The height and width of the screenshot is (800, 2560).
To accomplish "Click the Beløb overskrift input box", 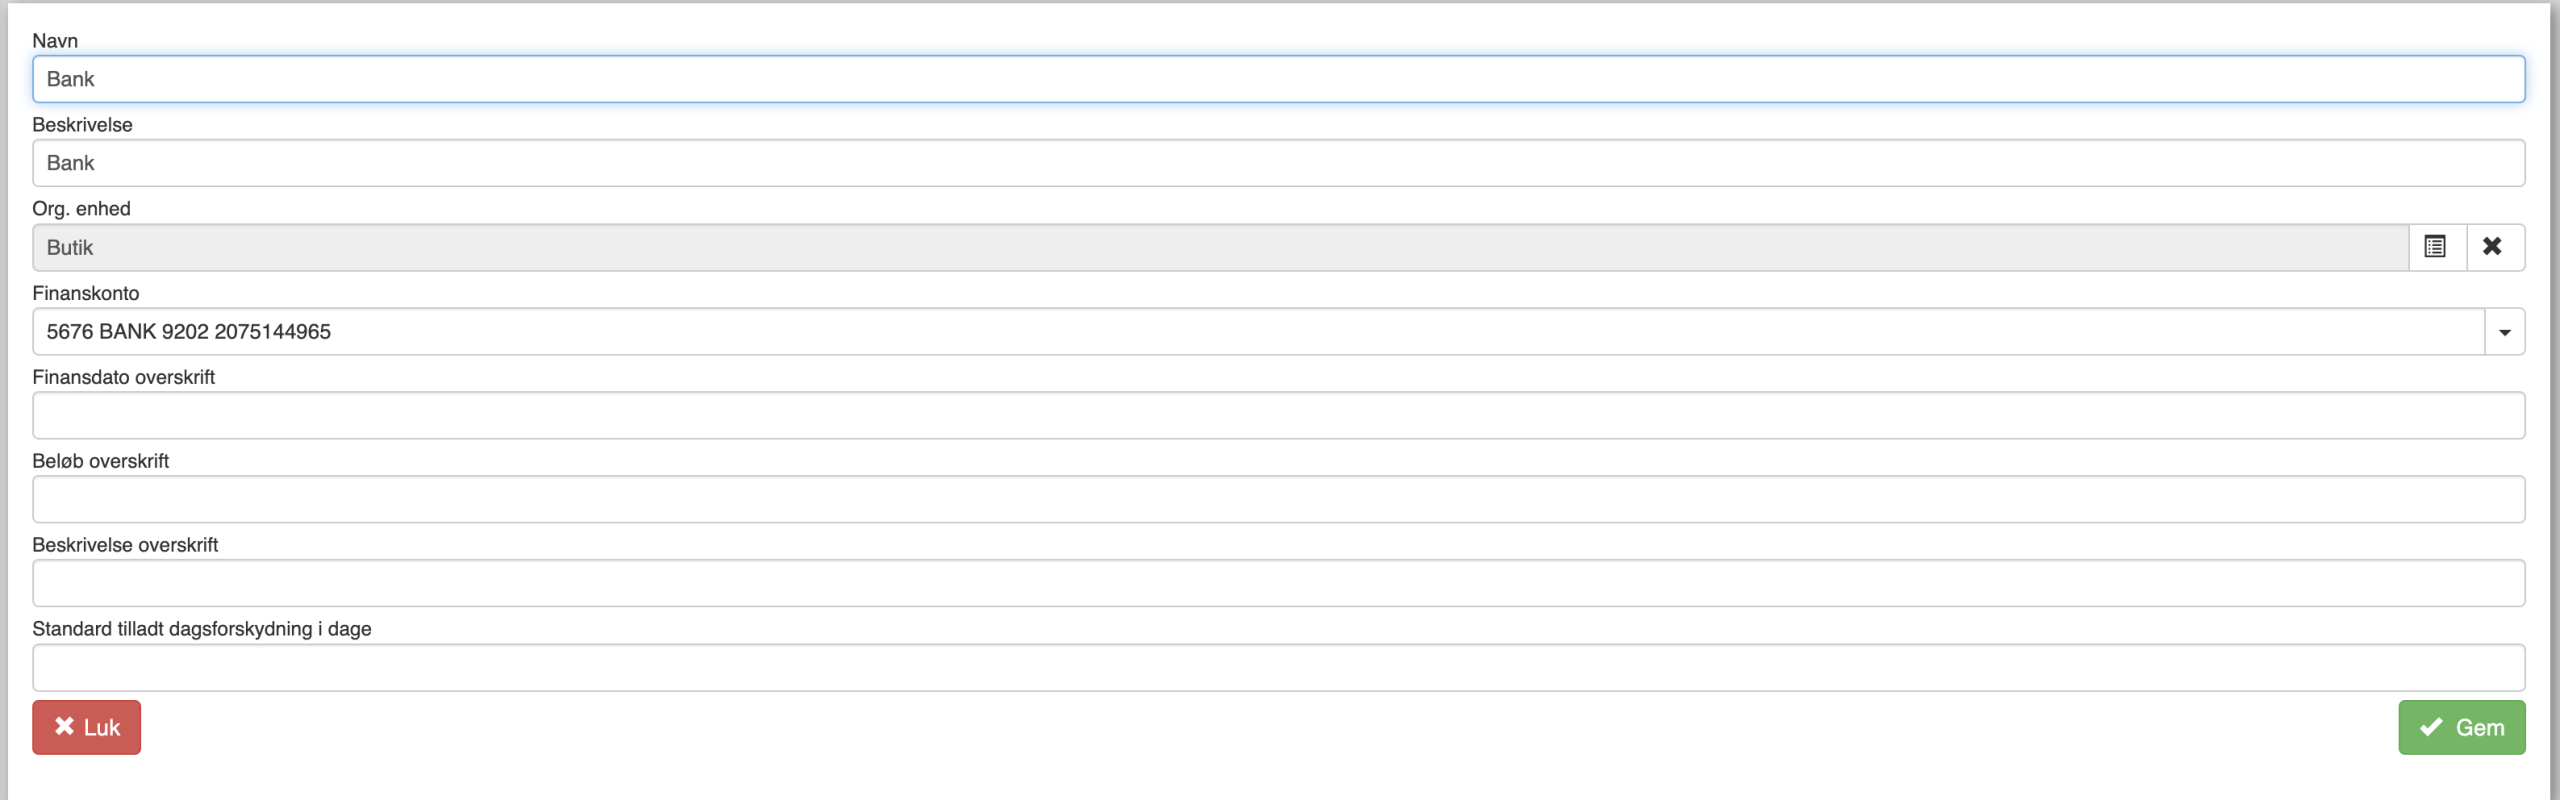I will 1278,500.
